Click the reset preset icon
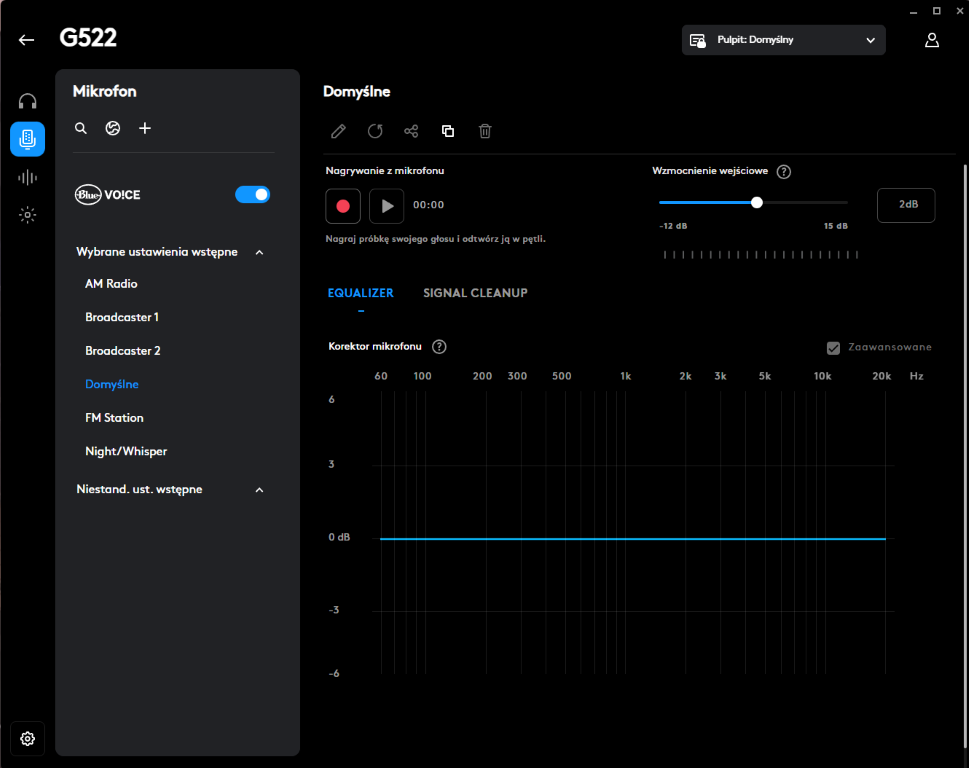969x768 pixels. pos(374,131)
